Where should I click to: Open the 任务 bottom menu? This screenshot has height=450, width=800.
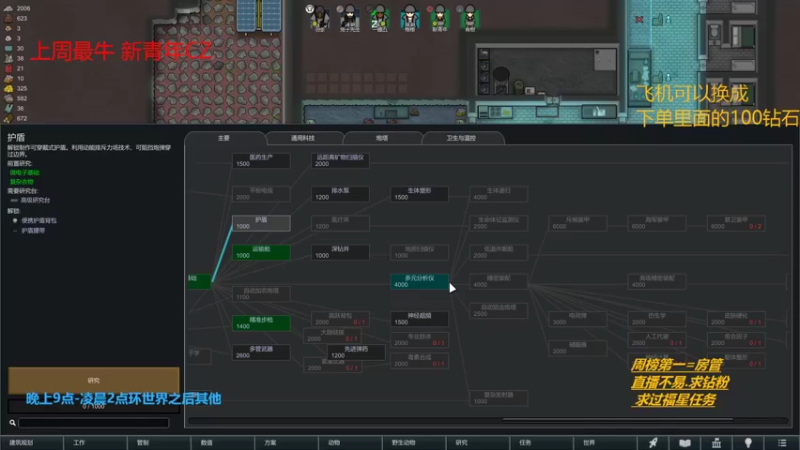[542, 443]
